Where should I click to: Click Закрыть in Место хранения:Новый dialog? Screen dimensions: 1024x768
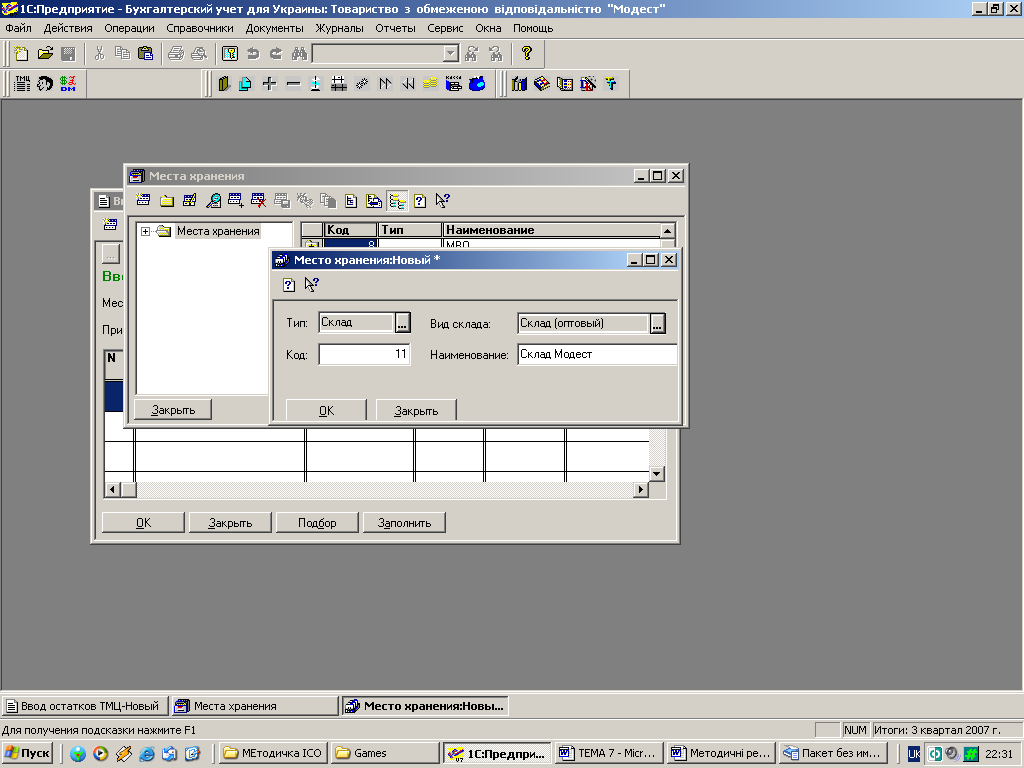pos(416,410)
